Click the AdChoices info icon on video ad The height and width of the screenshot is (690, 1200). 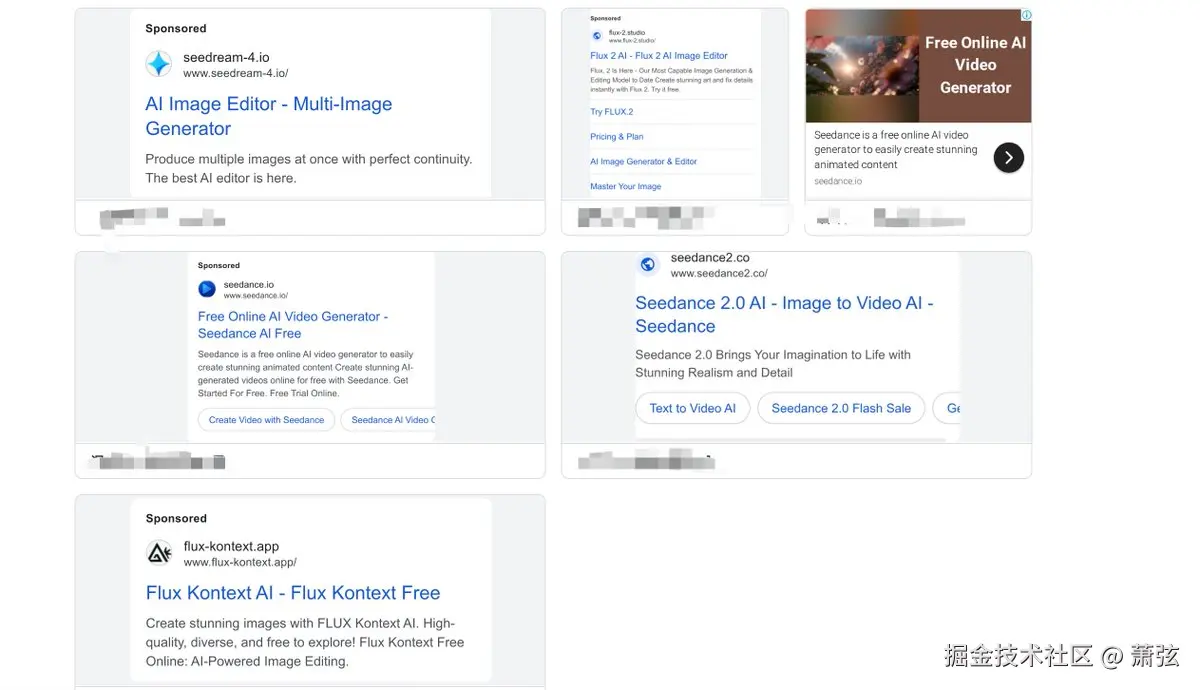[1025, 15]
